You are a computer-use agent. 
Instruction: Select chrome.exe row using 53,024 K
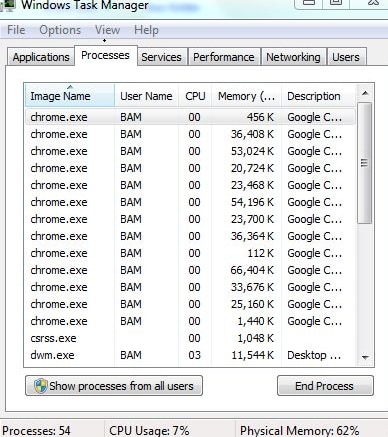(190, 151)
